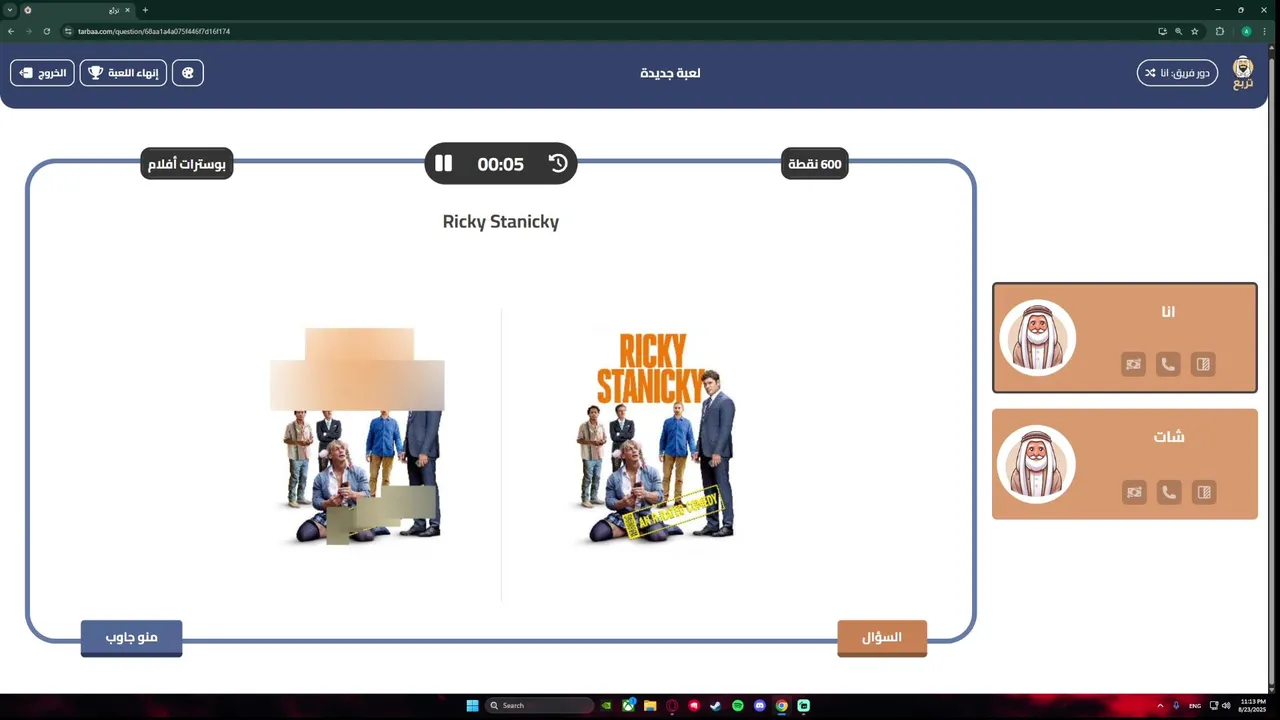Use the swap lifeline for team شات
Viewport: 1280px width, 720px height.
[x=1133, y=492]
